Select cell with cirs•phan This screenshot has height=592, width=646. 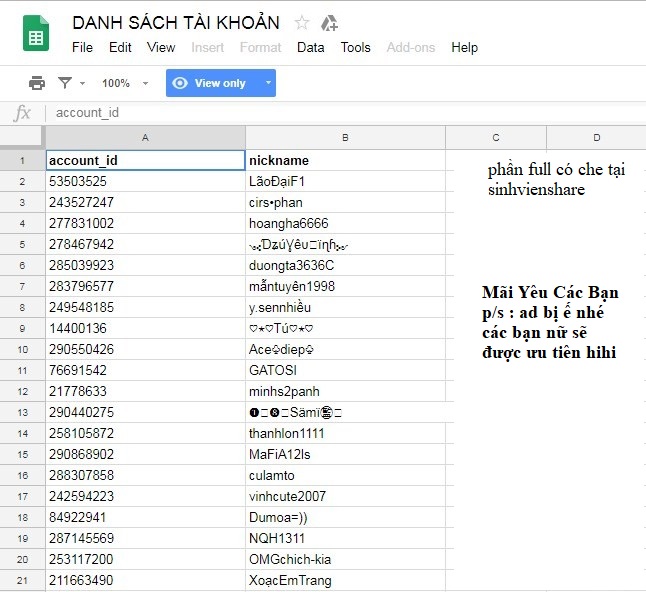pos(345,202)
